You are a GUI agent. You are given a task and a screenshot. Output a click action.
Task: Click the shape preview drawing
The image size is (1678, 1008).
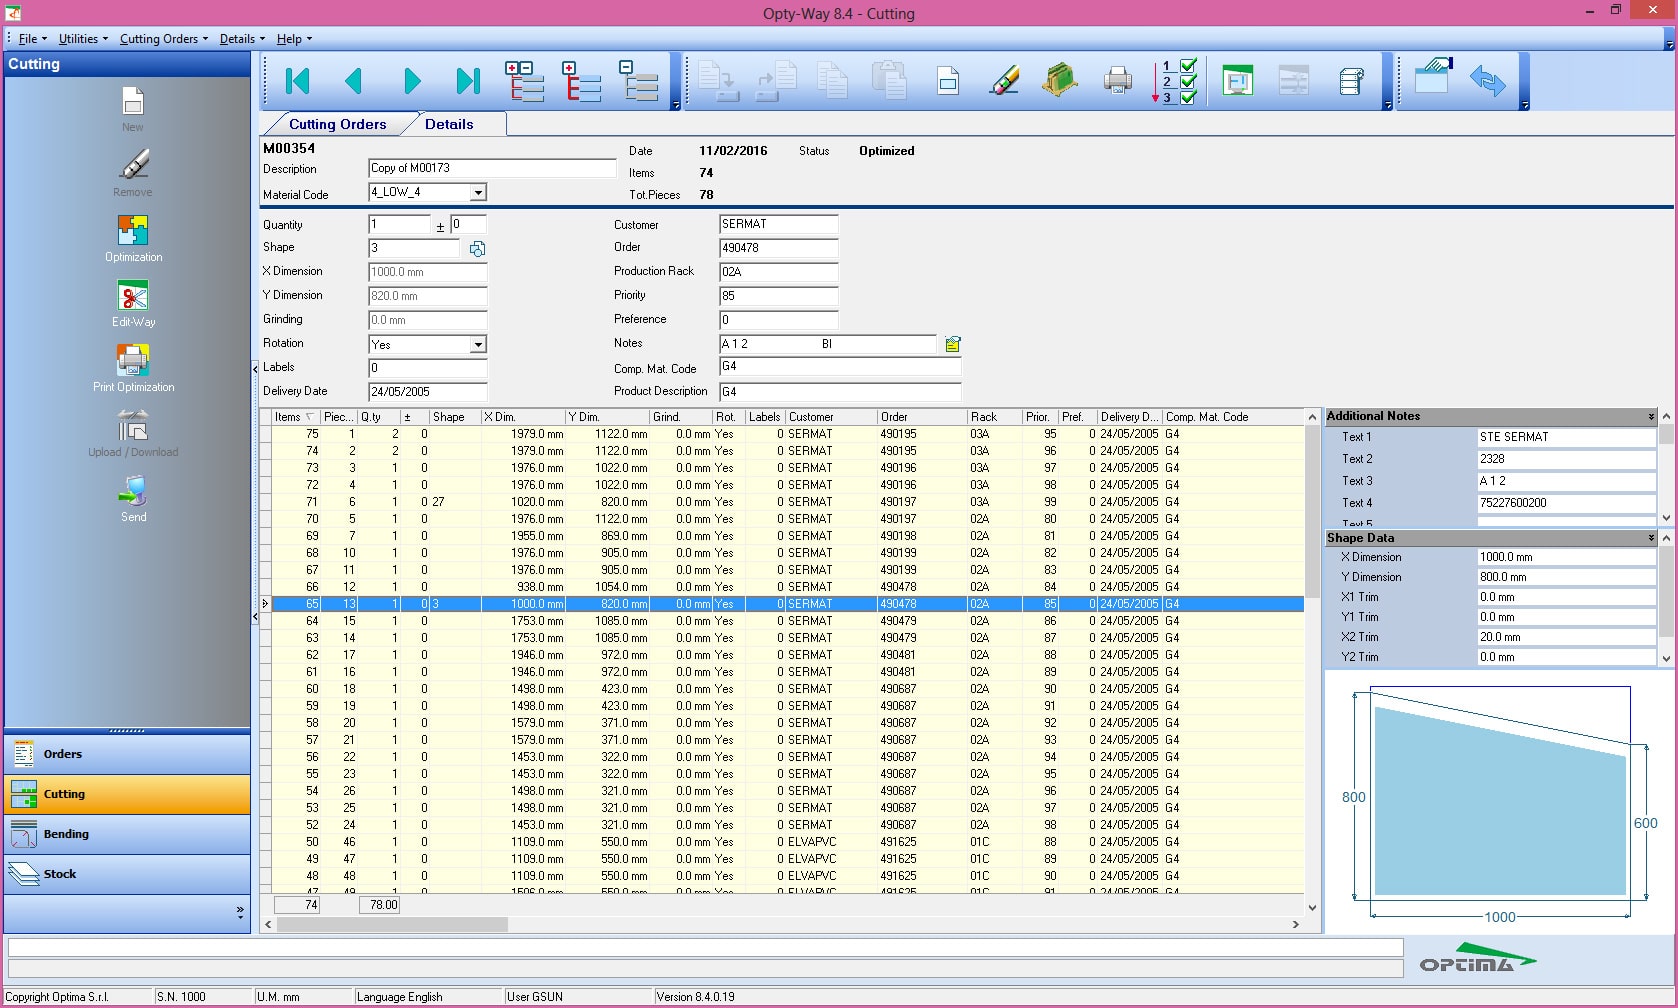1498,802
